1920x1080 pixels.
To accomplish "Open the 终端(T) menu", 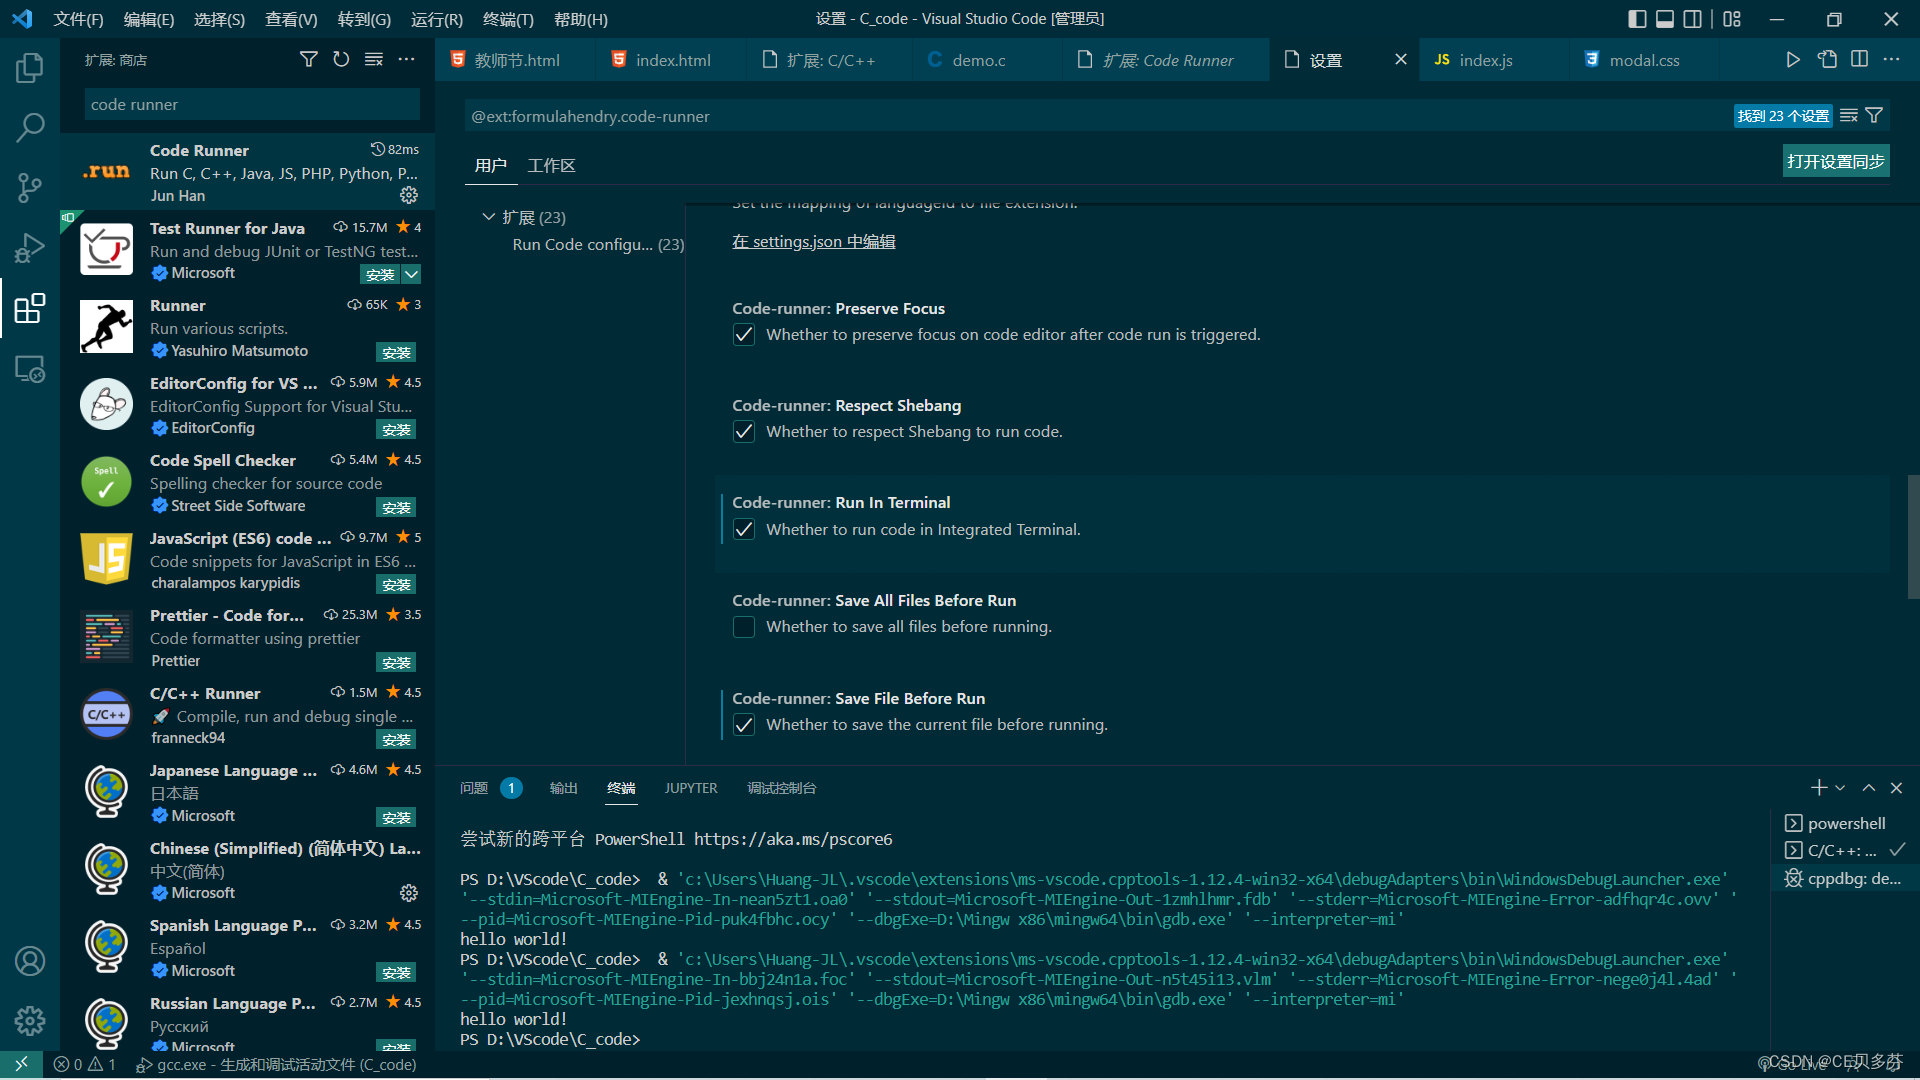I will [x=508, y=19].
